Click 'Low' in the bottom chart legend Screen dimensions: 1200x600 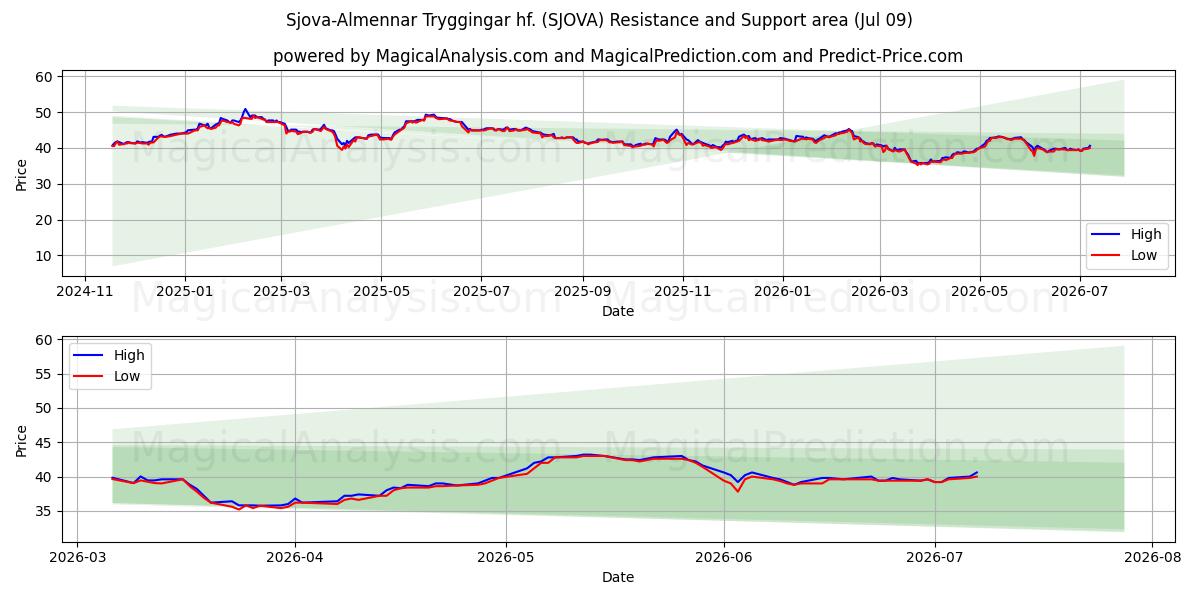(x=127, y=376)
